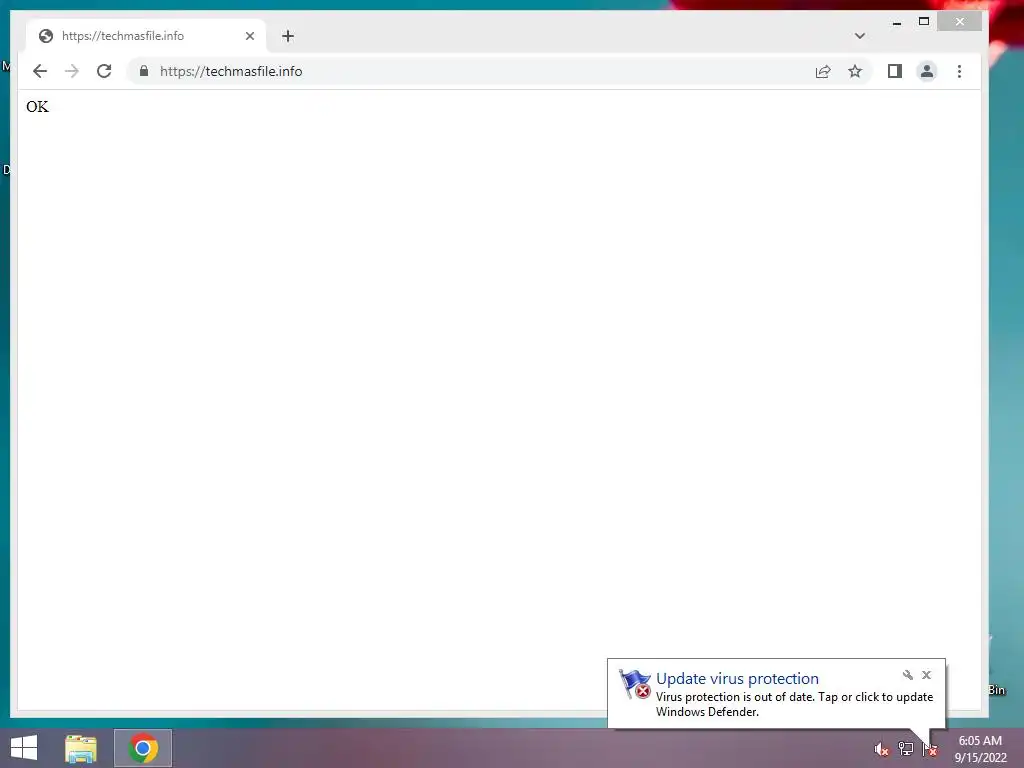This screenshot has width=1024, height=768.
Task: Expand the tab search dropdown
Action: click(x=859, y=36)
